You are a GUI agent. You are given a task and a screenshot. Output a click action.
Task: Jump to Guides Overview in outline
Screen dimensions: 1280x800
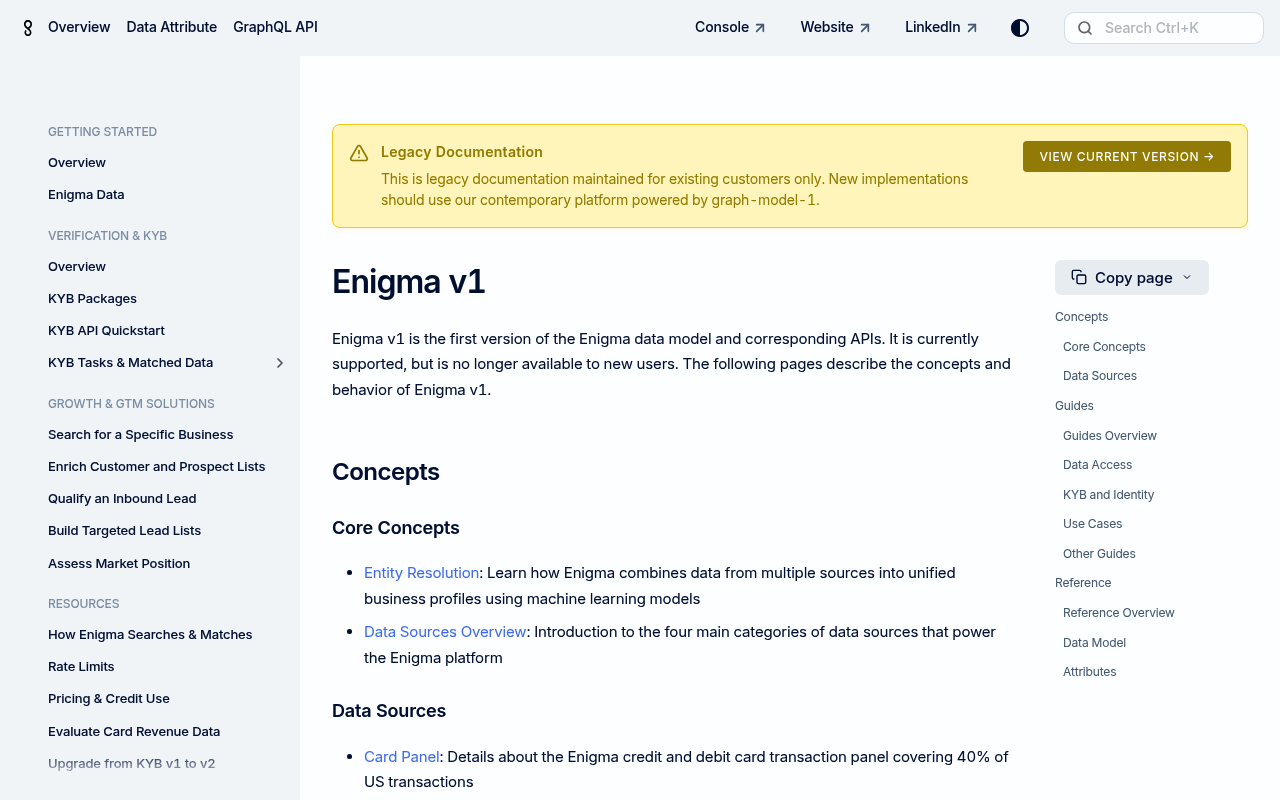point(1110,436)
